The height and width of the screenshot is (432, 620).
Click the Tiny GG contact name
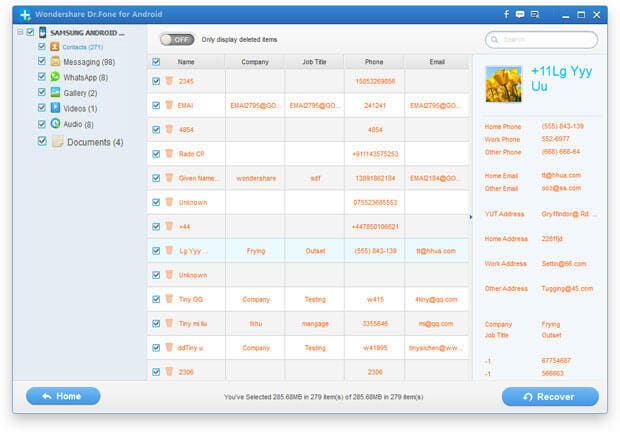pos(191,299)
